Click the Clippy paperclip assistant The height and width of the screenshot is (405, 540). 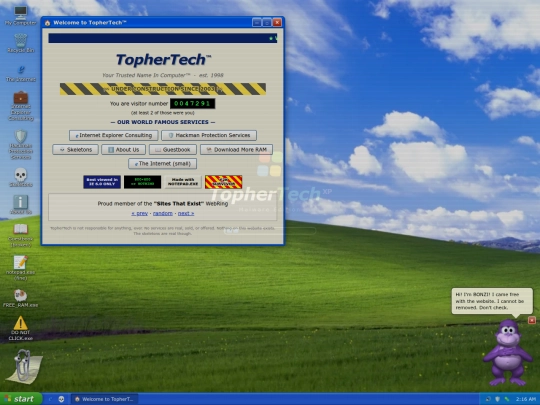[23, 367]
